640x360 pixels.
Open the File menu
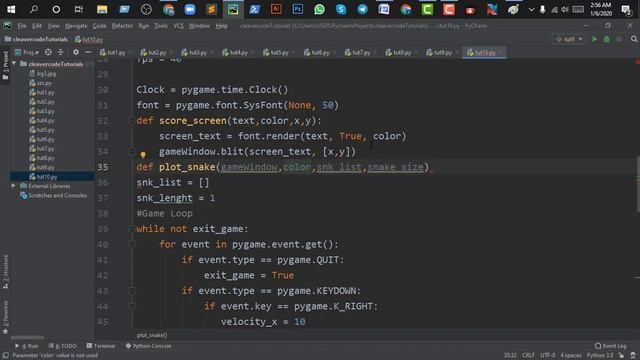pos(22,26)
